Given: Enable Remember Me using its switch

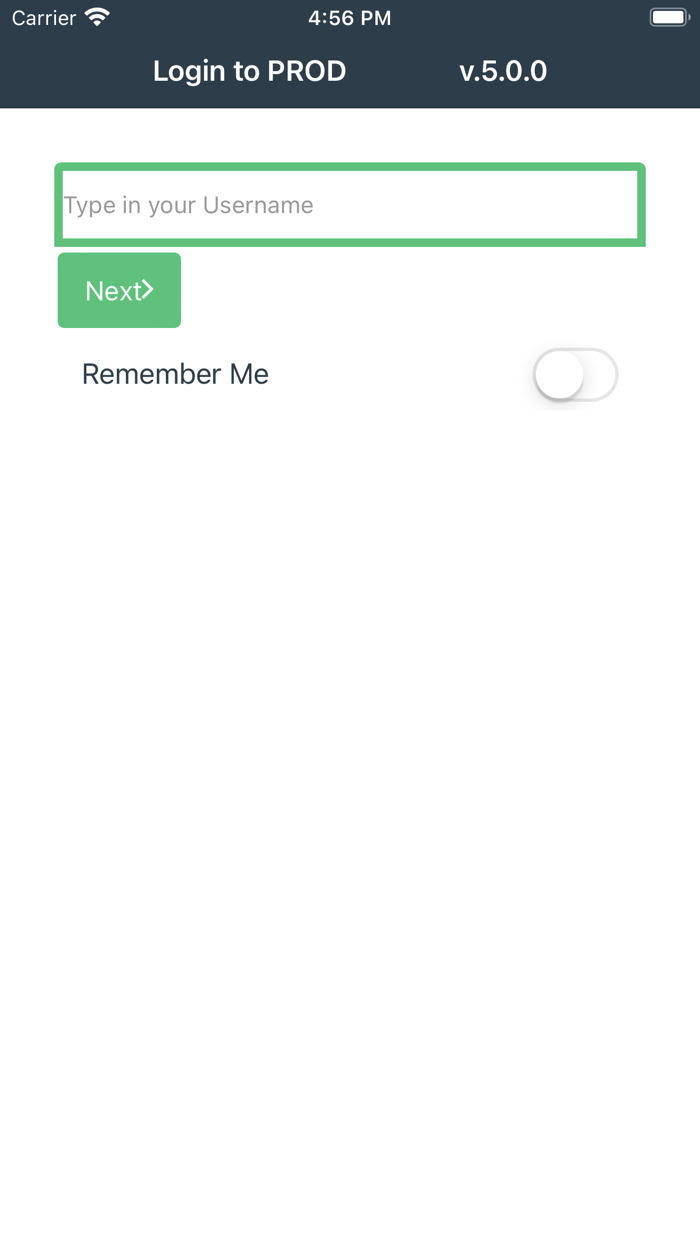Looking at the screenshot, I should [575, 374].
